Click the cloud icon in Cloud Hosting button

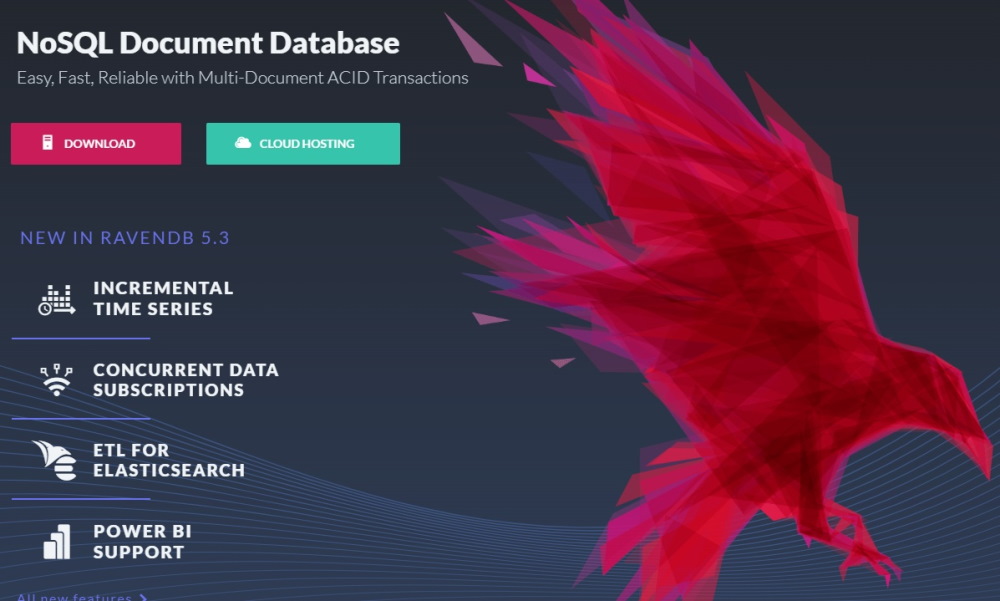(x=243, y=143)
